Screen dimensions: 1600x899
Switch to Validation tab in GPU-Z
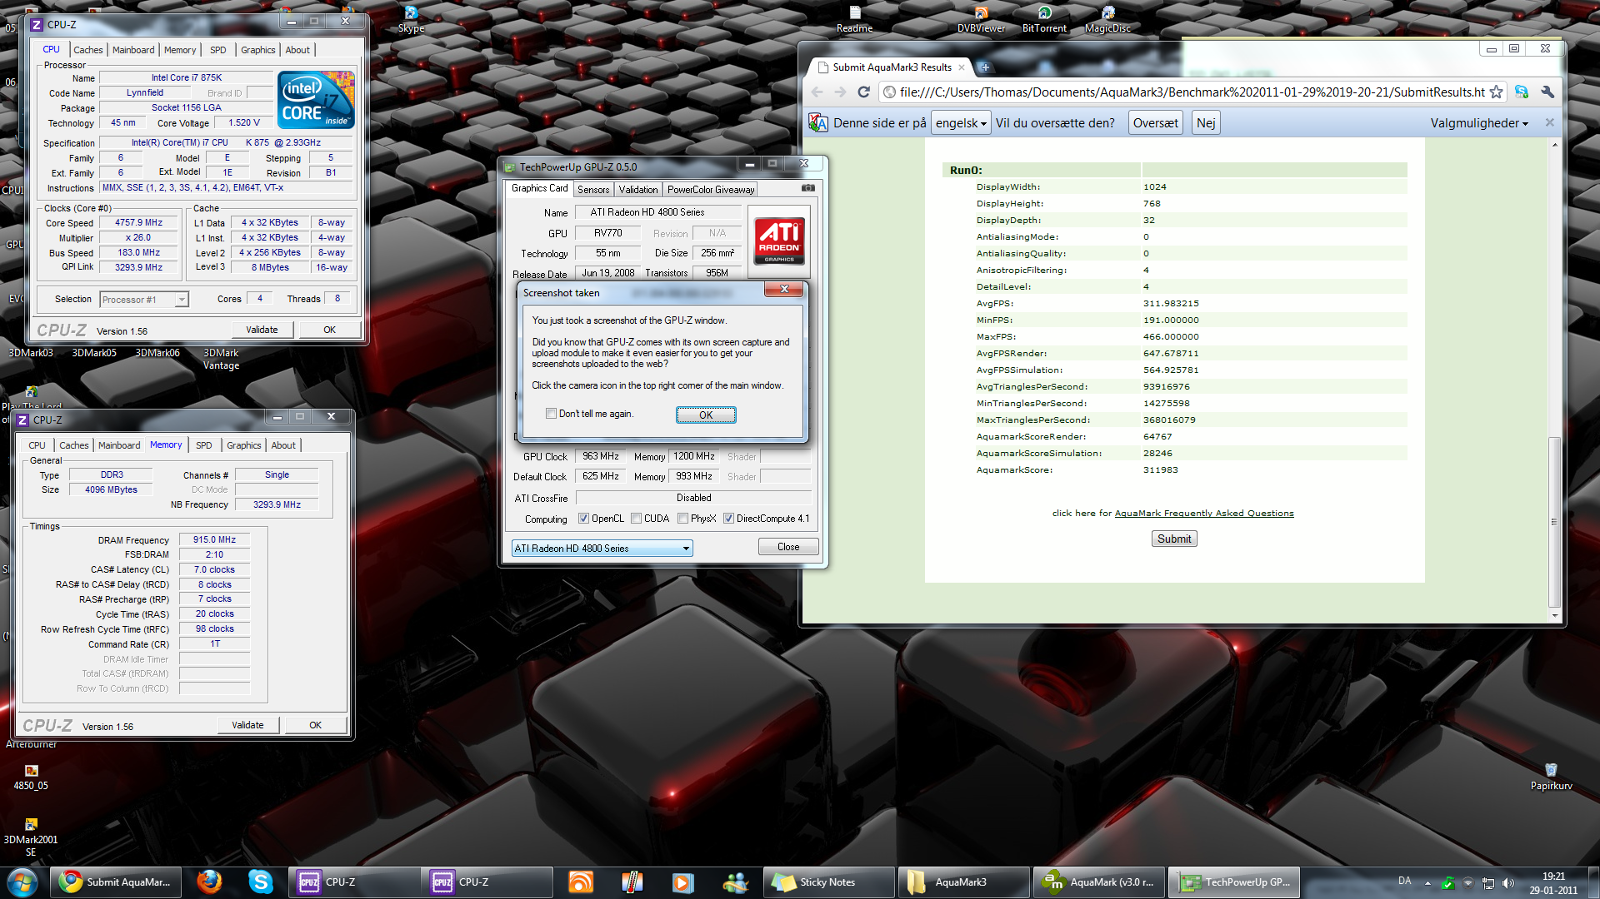[x=638, y=190]
